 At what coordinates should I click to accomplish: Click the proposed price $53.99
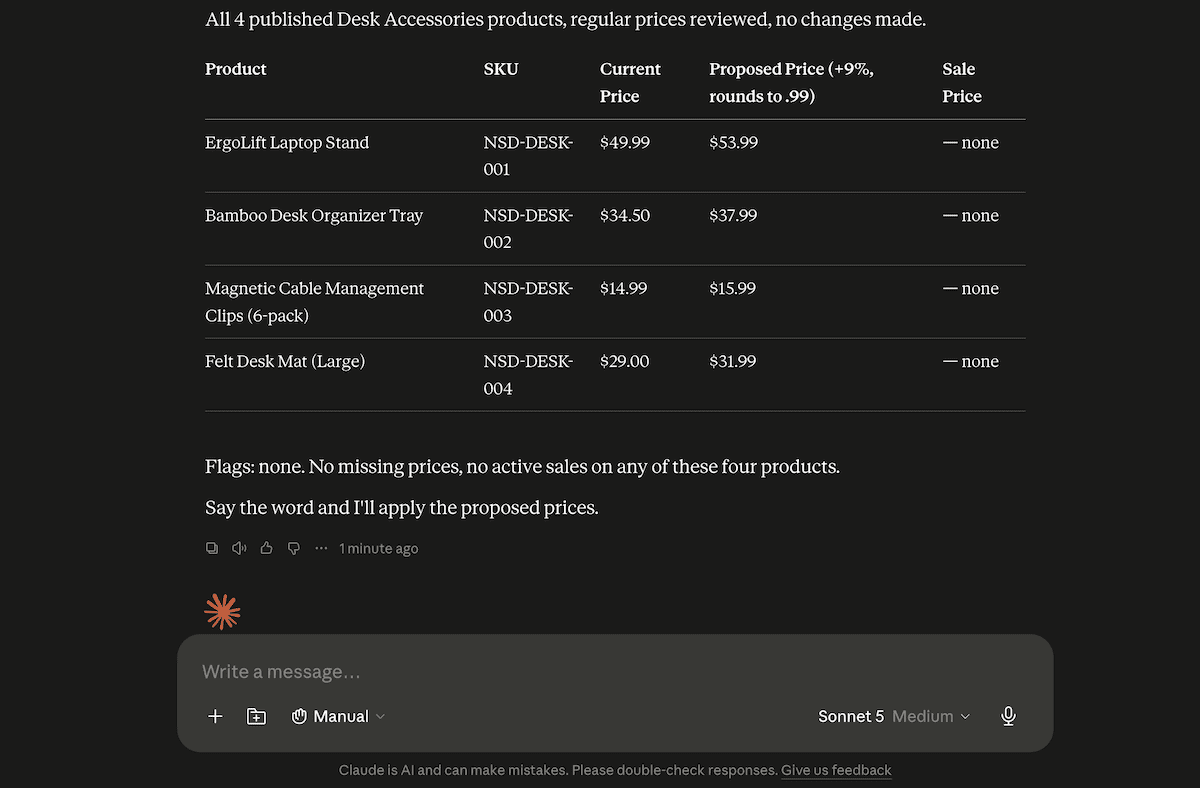pyautogui.click(x=733, y=142)
